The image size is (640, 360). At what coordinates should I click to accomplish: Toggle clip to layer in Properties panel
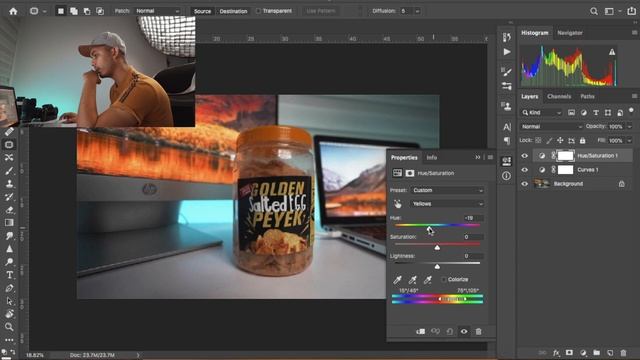(x=421, y=331)
